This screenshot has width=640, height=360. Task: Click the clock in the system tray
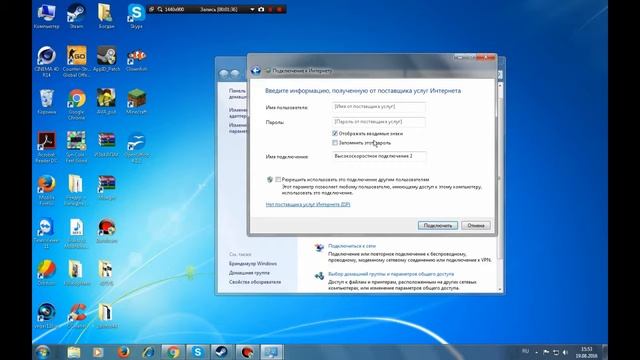[587, 353]
